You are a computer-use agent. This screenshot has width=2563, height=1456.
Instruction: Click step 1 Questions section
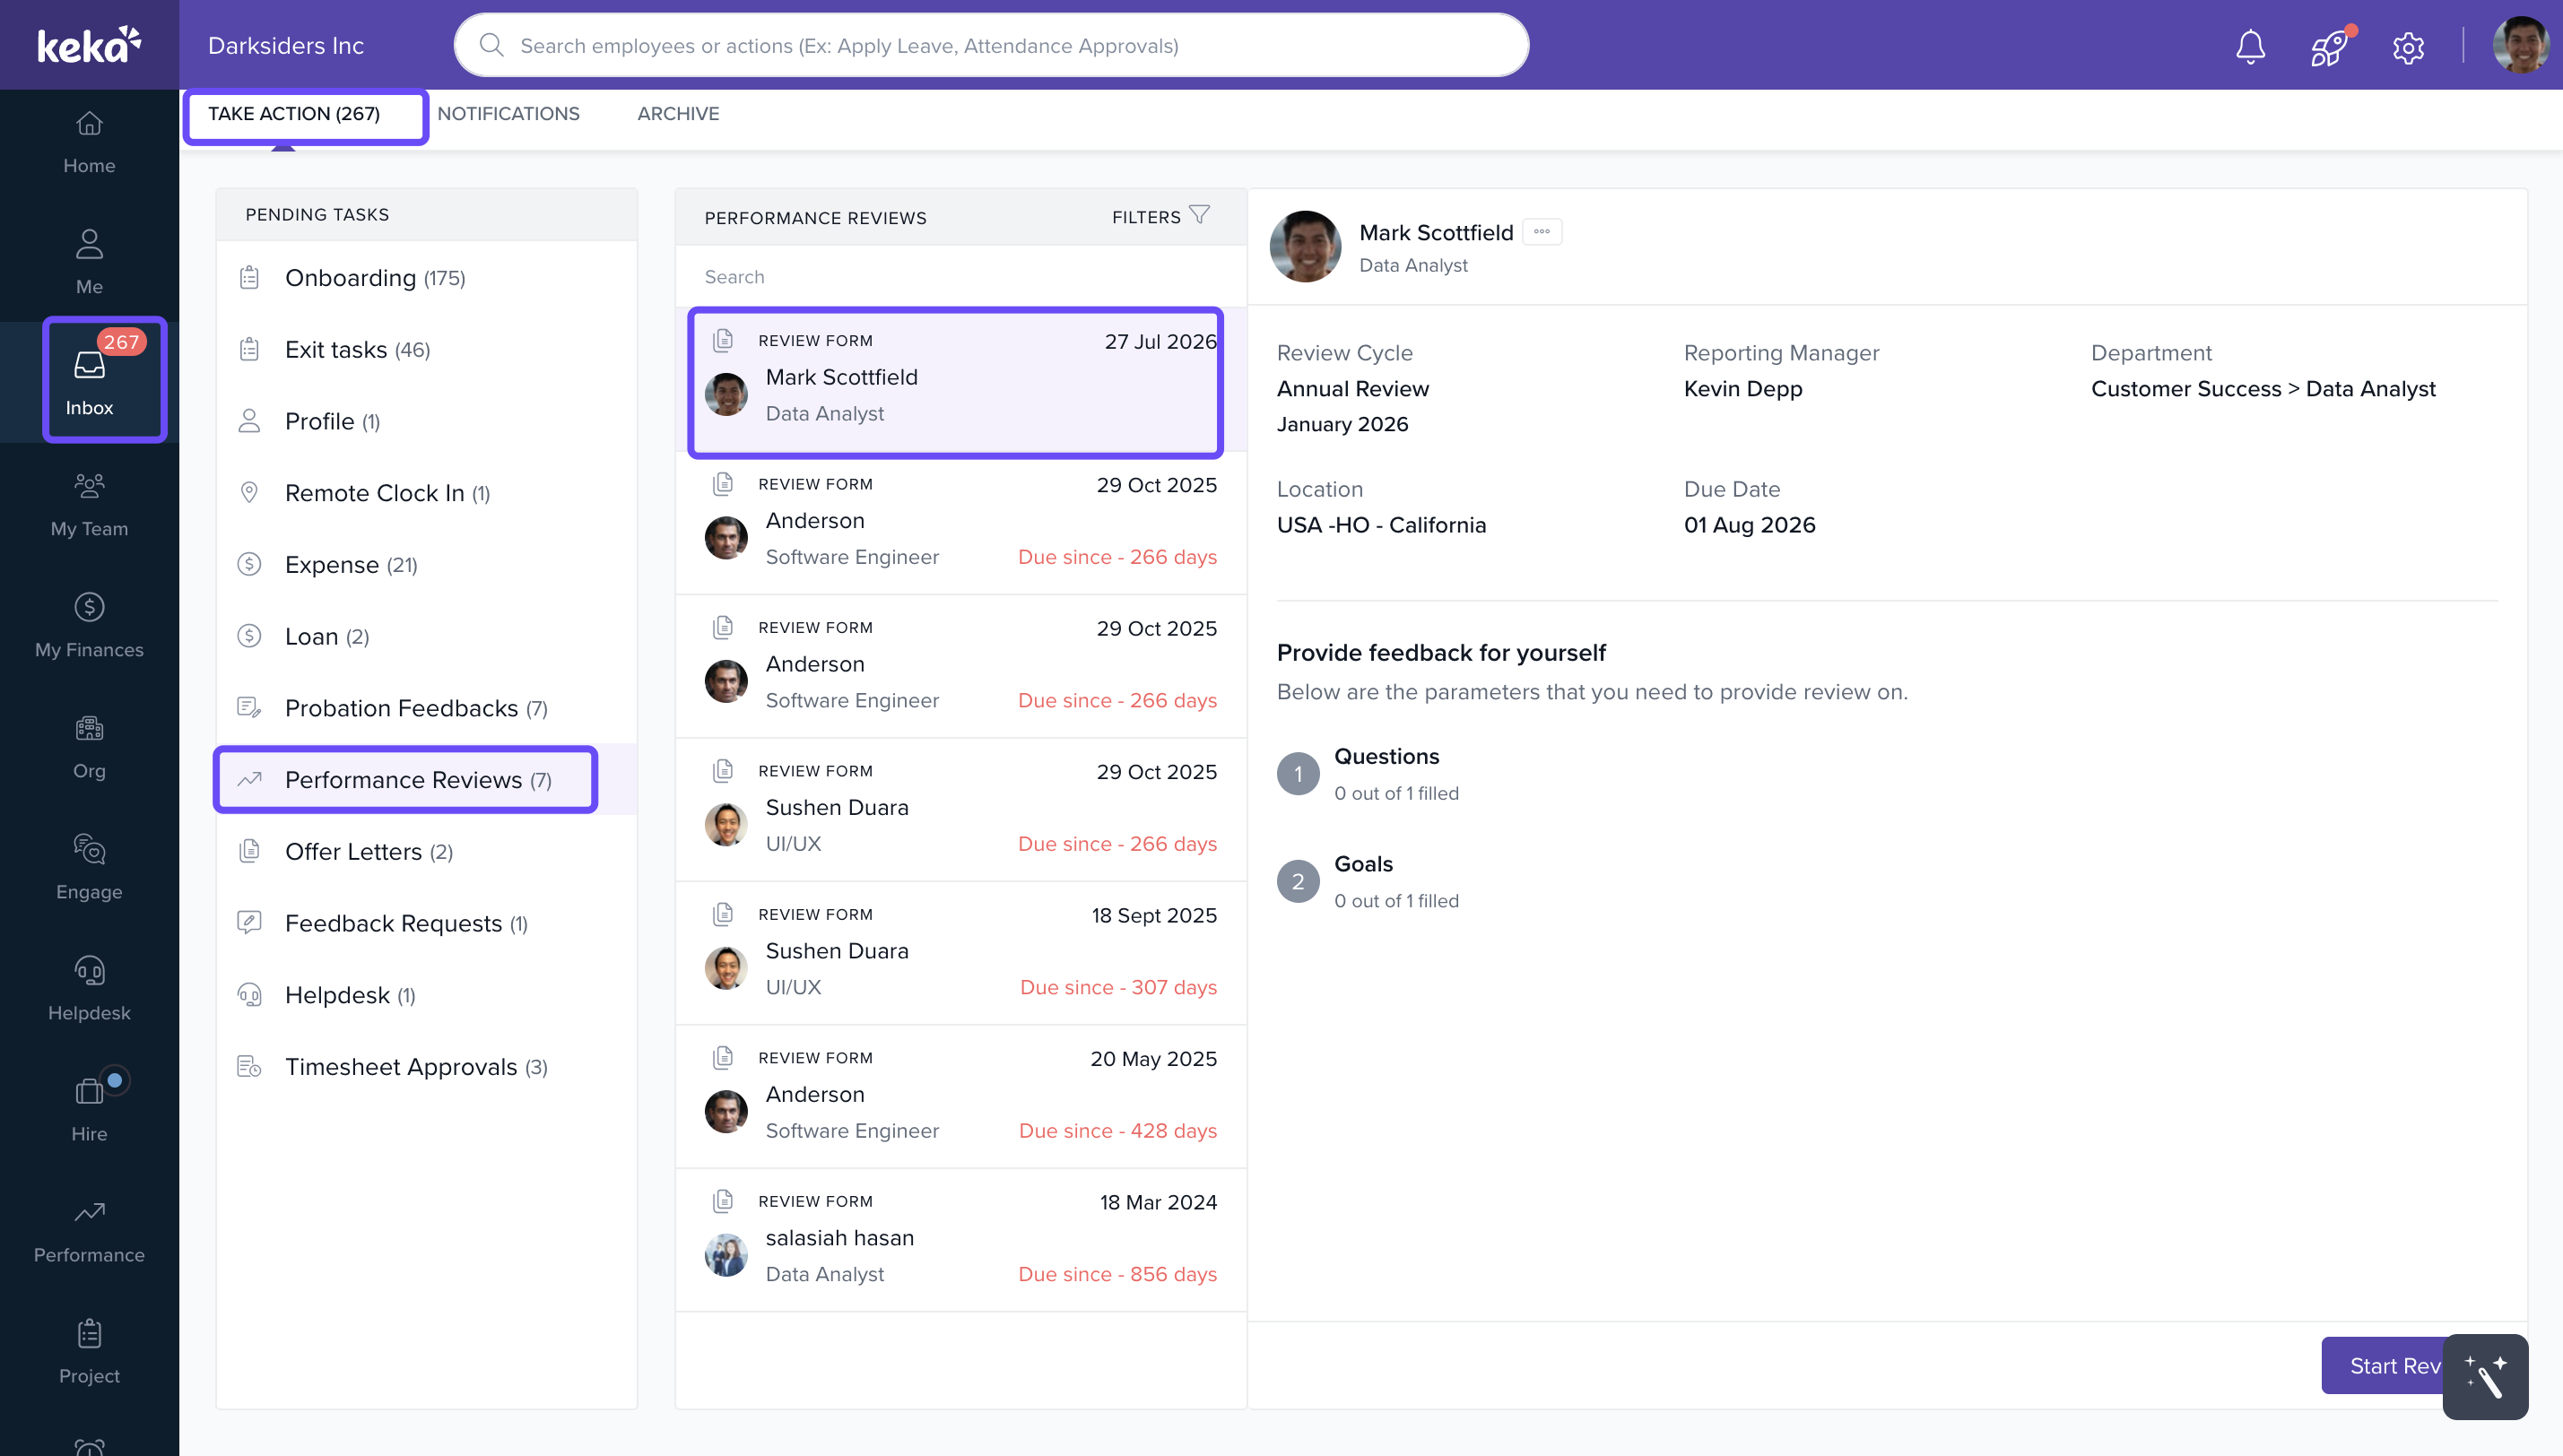1368,774
